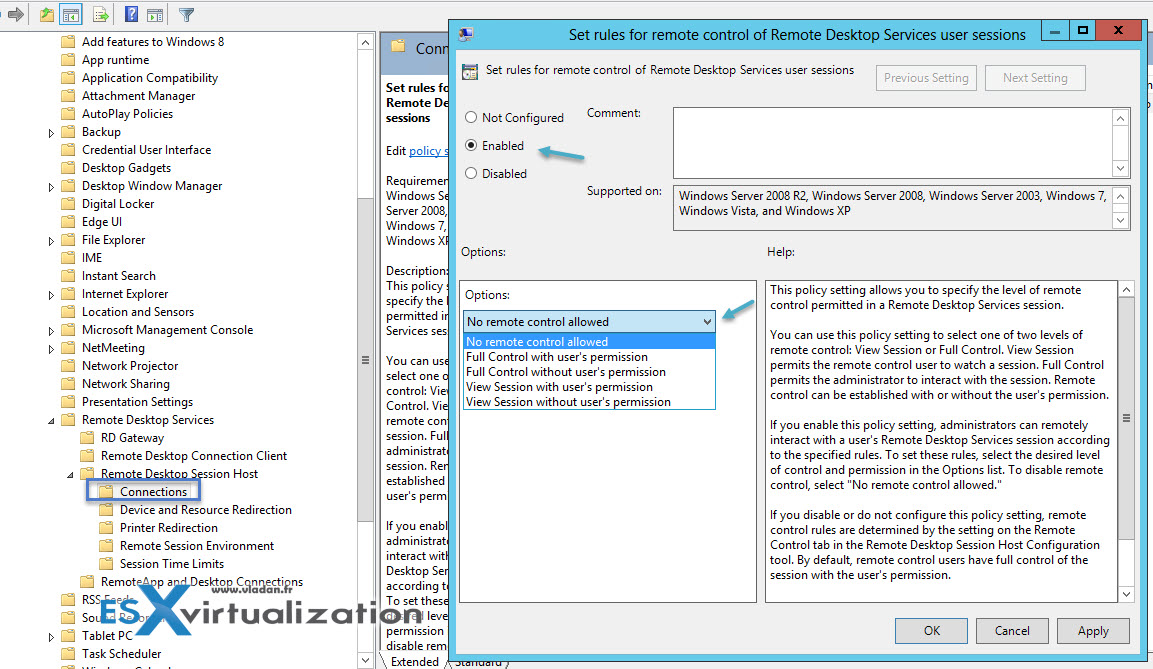1153x669 pixels.
Task: Expand the Tablet PC tree node
Action: (51, 637)
